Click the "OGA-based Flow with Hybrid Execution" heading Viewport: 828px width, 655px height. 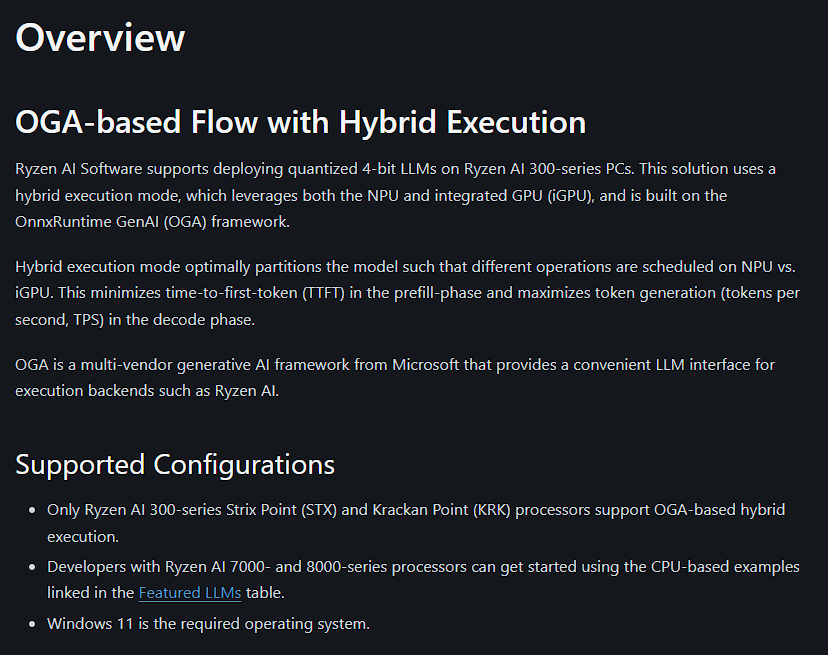click(x=300, y=123)
